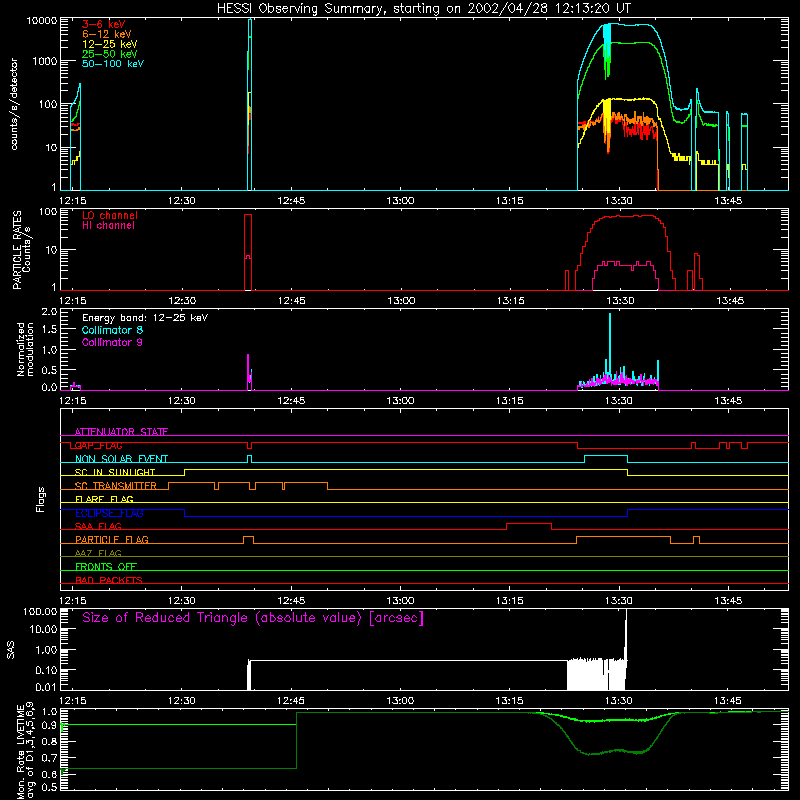Viewport: 800px width, 800px height.
Task: Click the Normalized modulation axis label
Action: (x=25, y=349)
